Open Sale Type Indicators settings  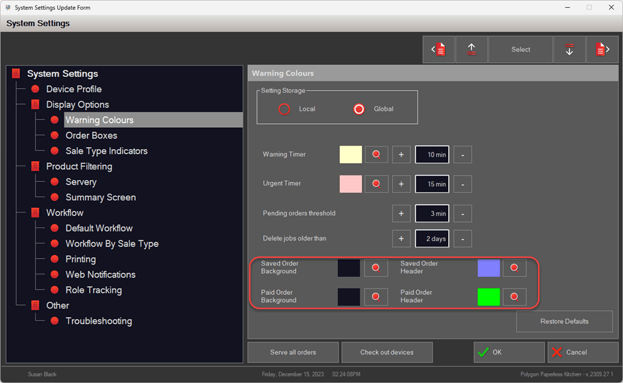[x=106, y=151]
